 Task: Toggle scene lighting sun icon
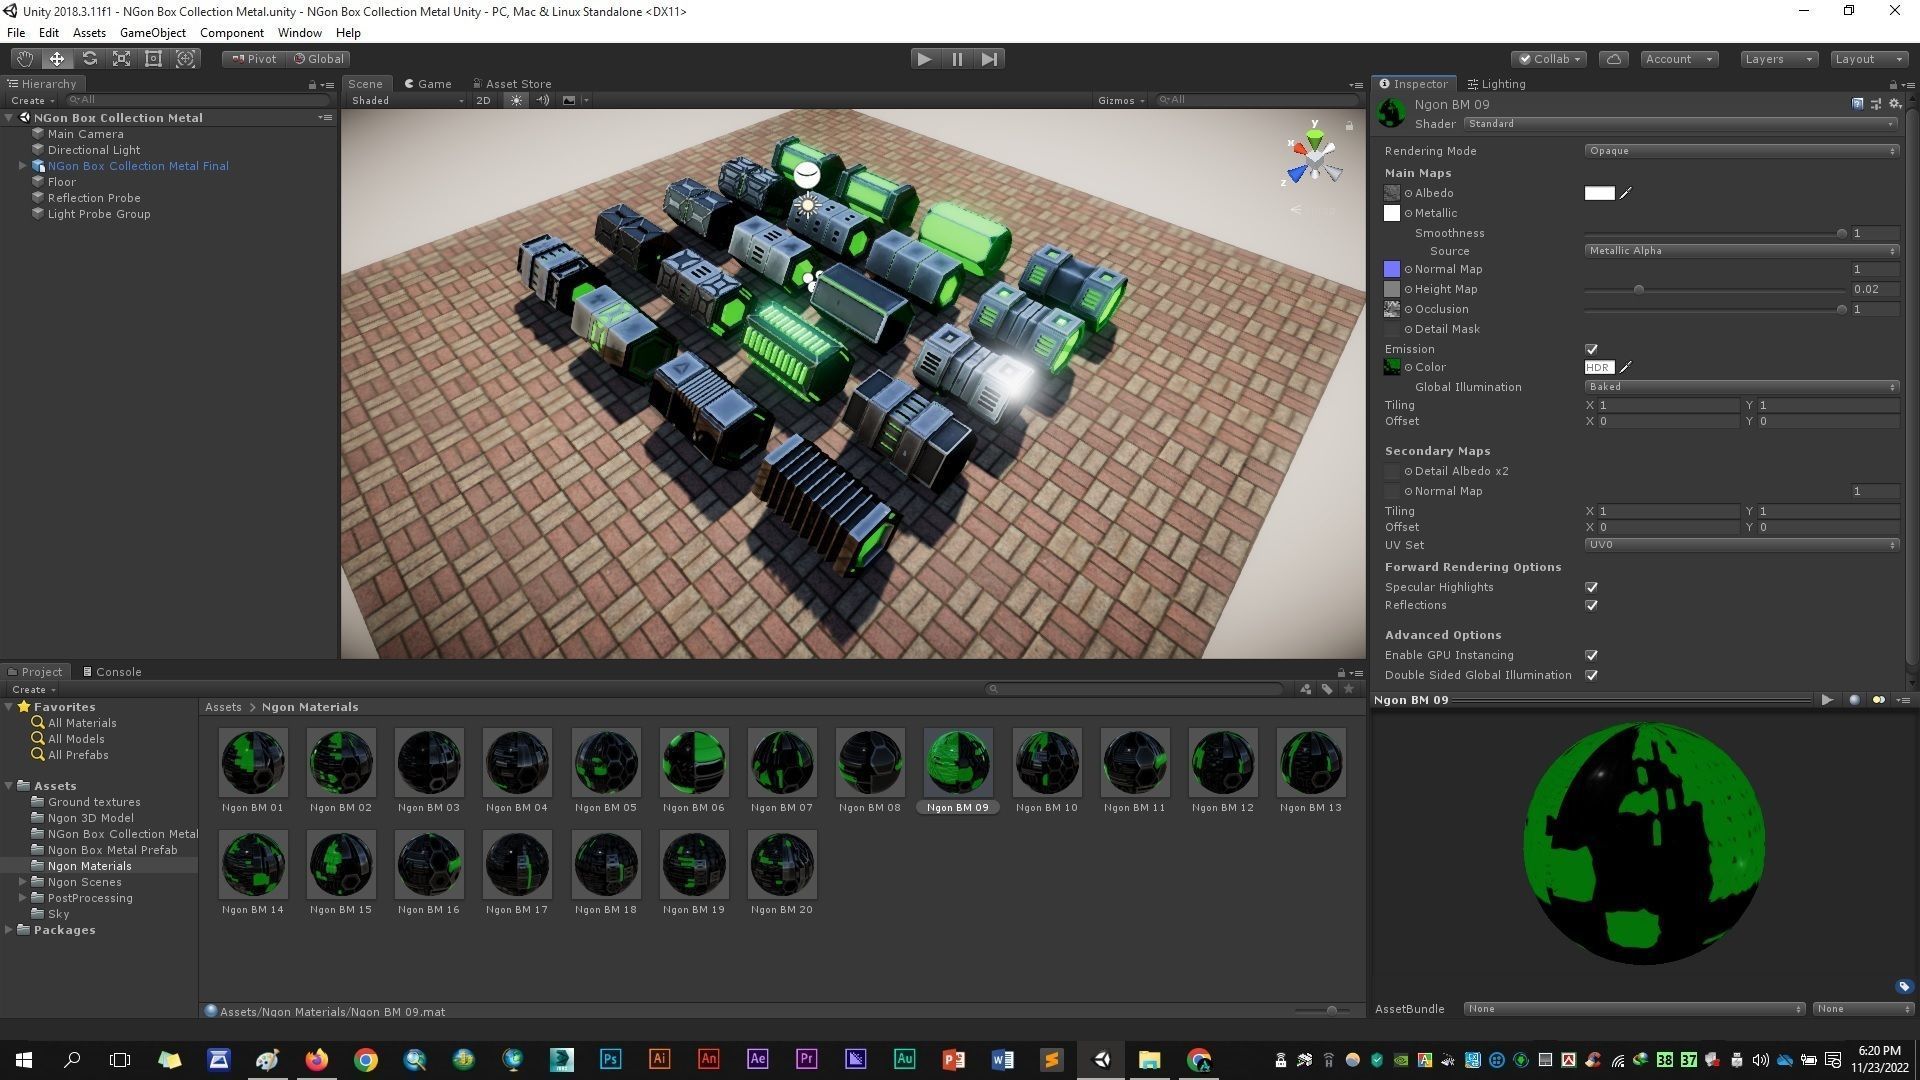(516, 100)
